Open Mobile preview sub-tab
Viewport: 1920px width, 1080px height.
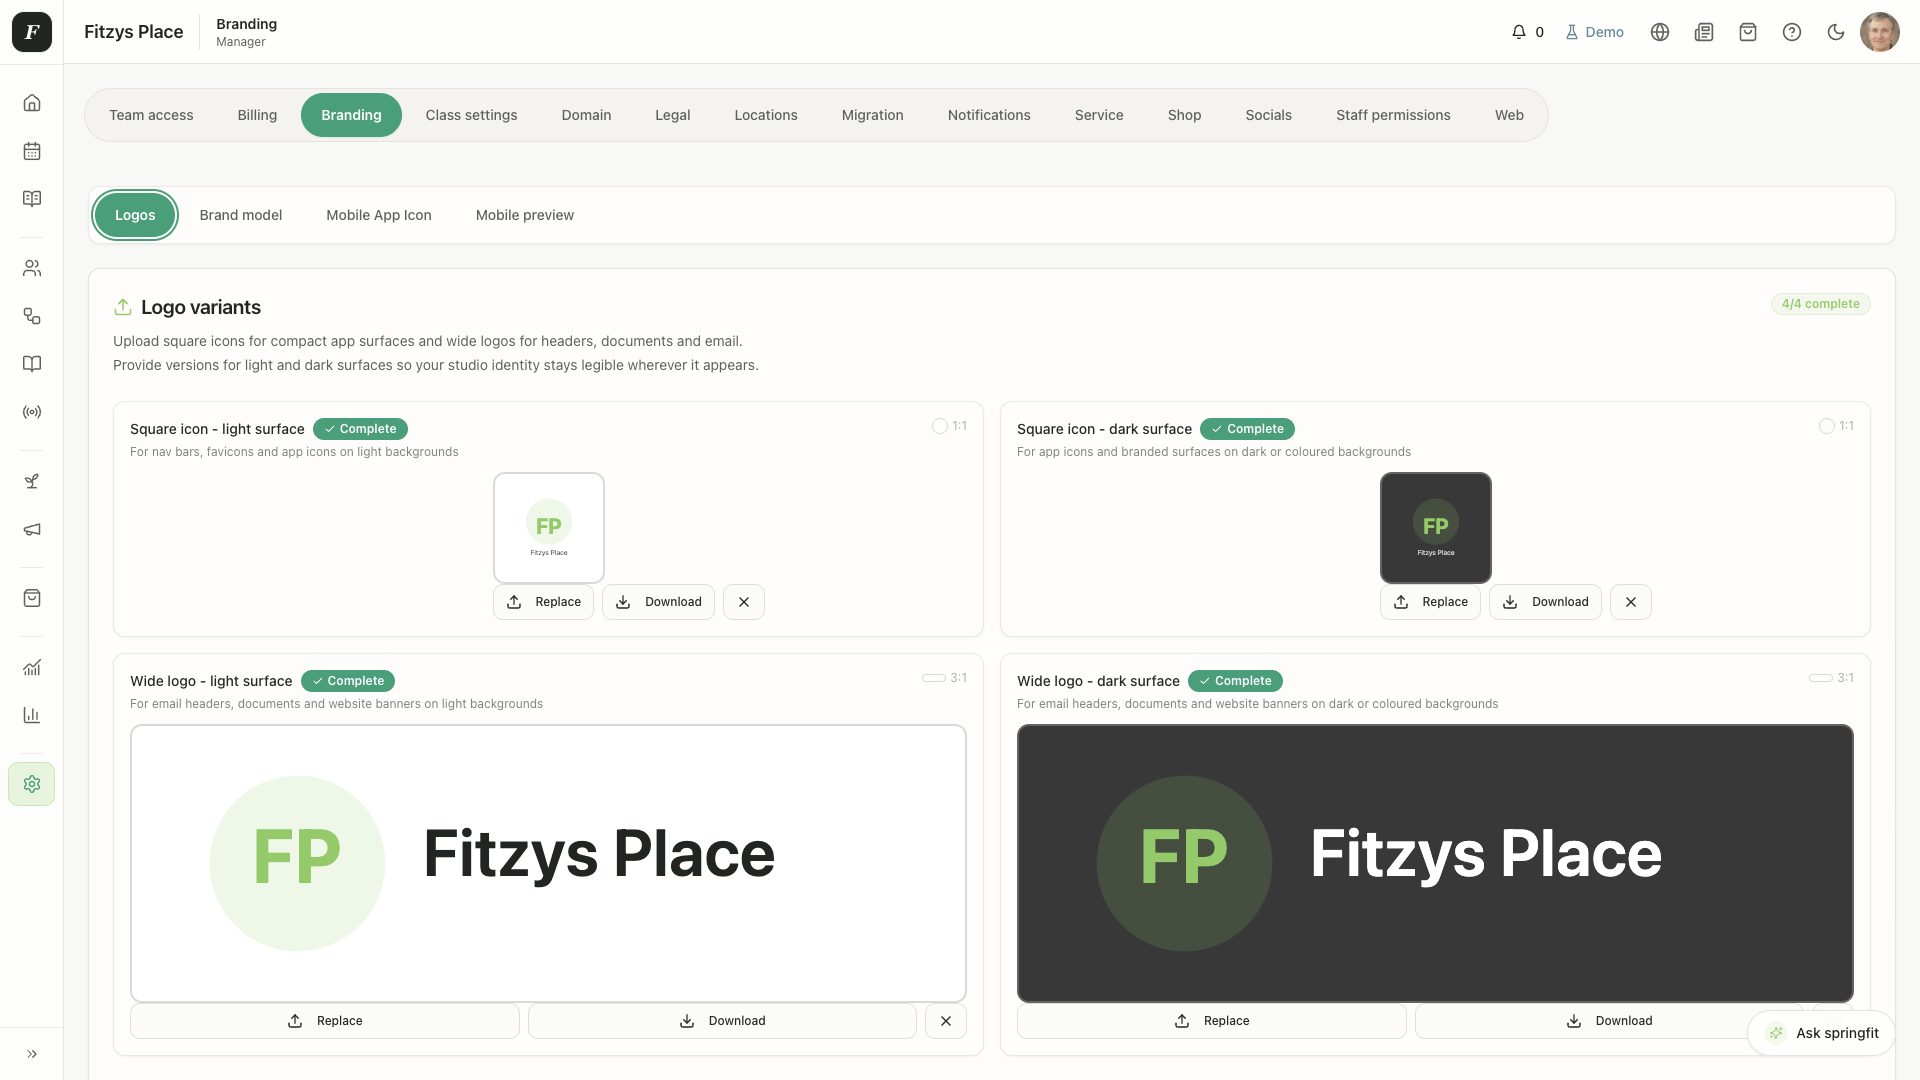[x=525, y=215]
